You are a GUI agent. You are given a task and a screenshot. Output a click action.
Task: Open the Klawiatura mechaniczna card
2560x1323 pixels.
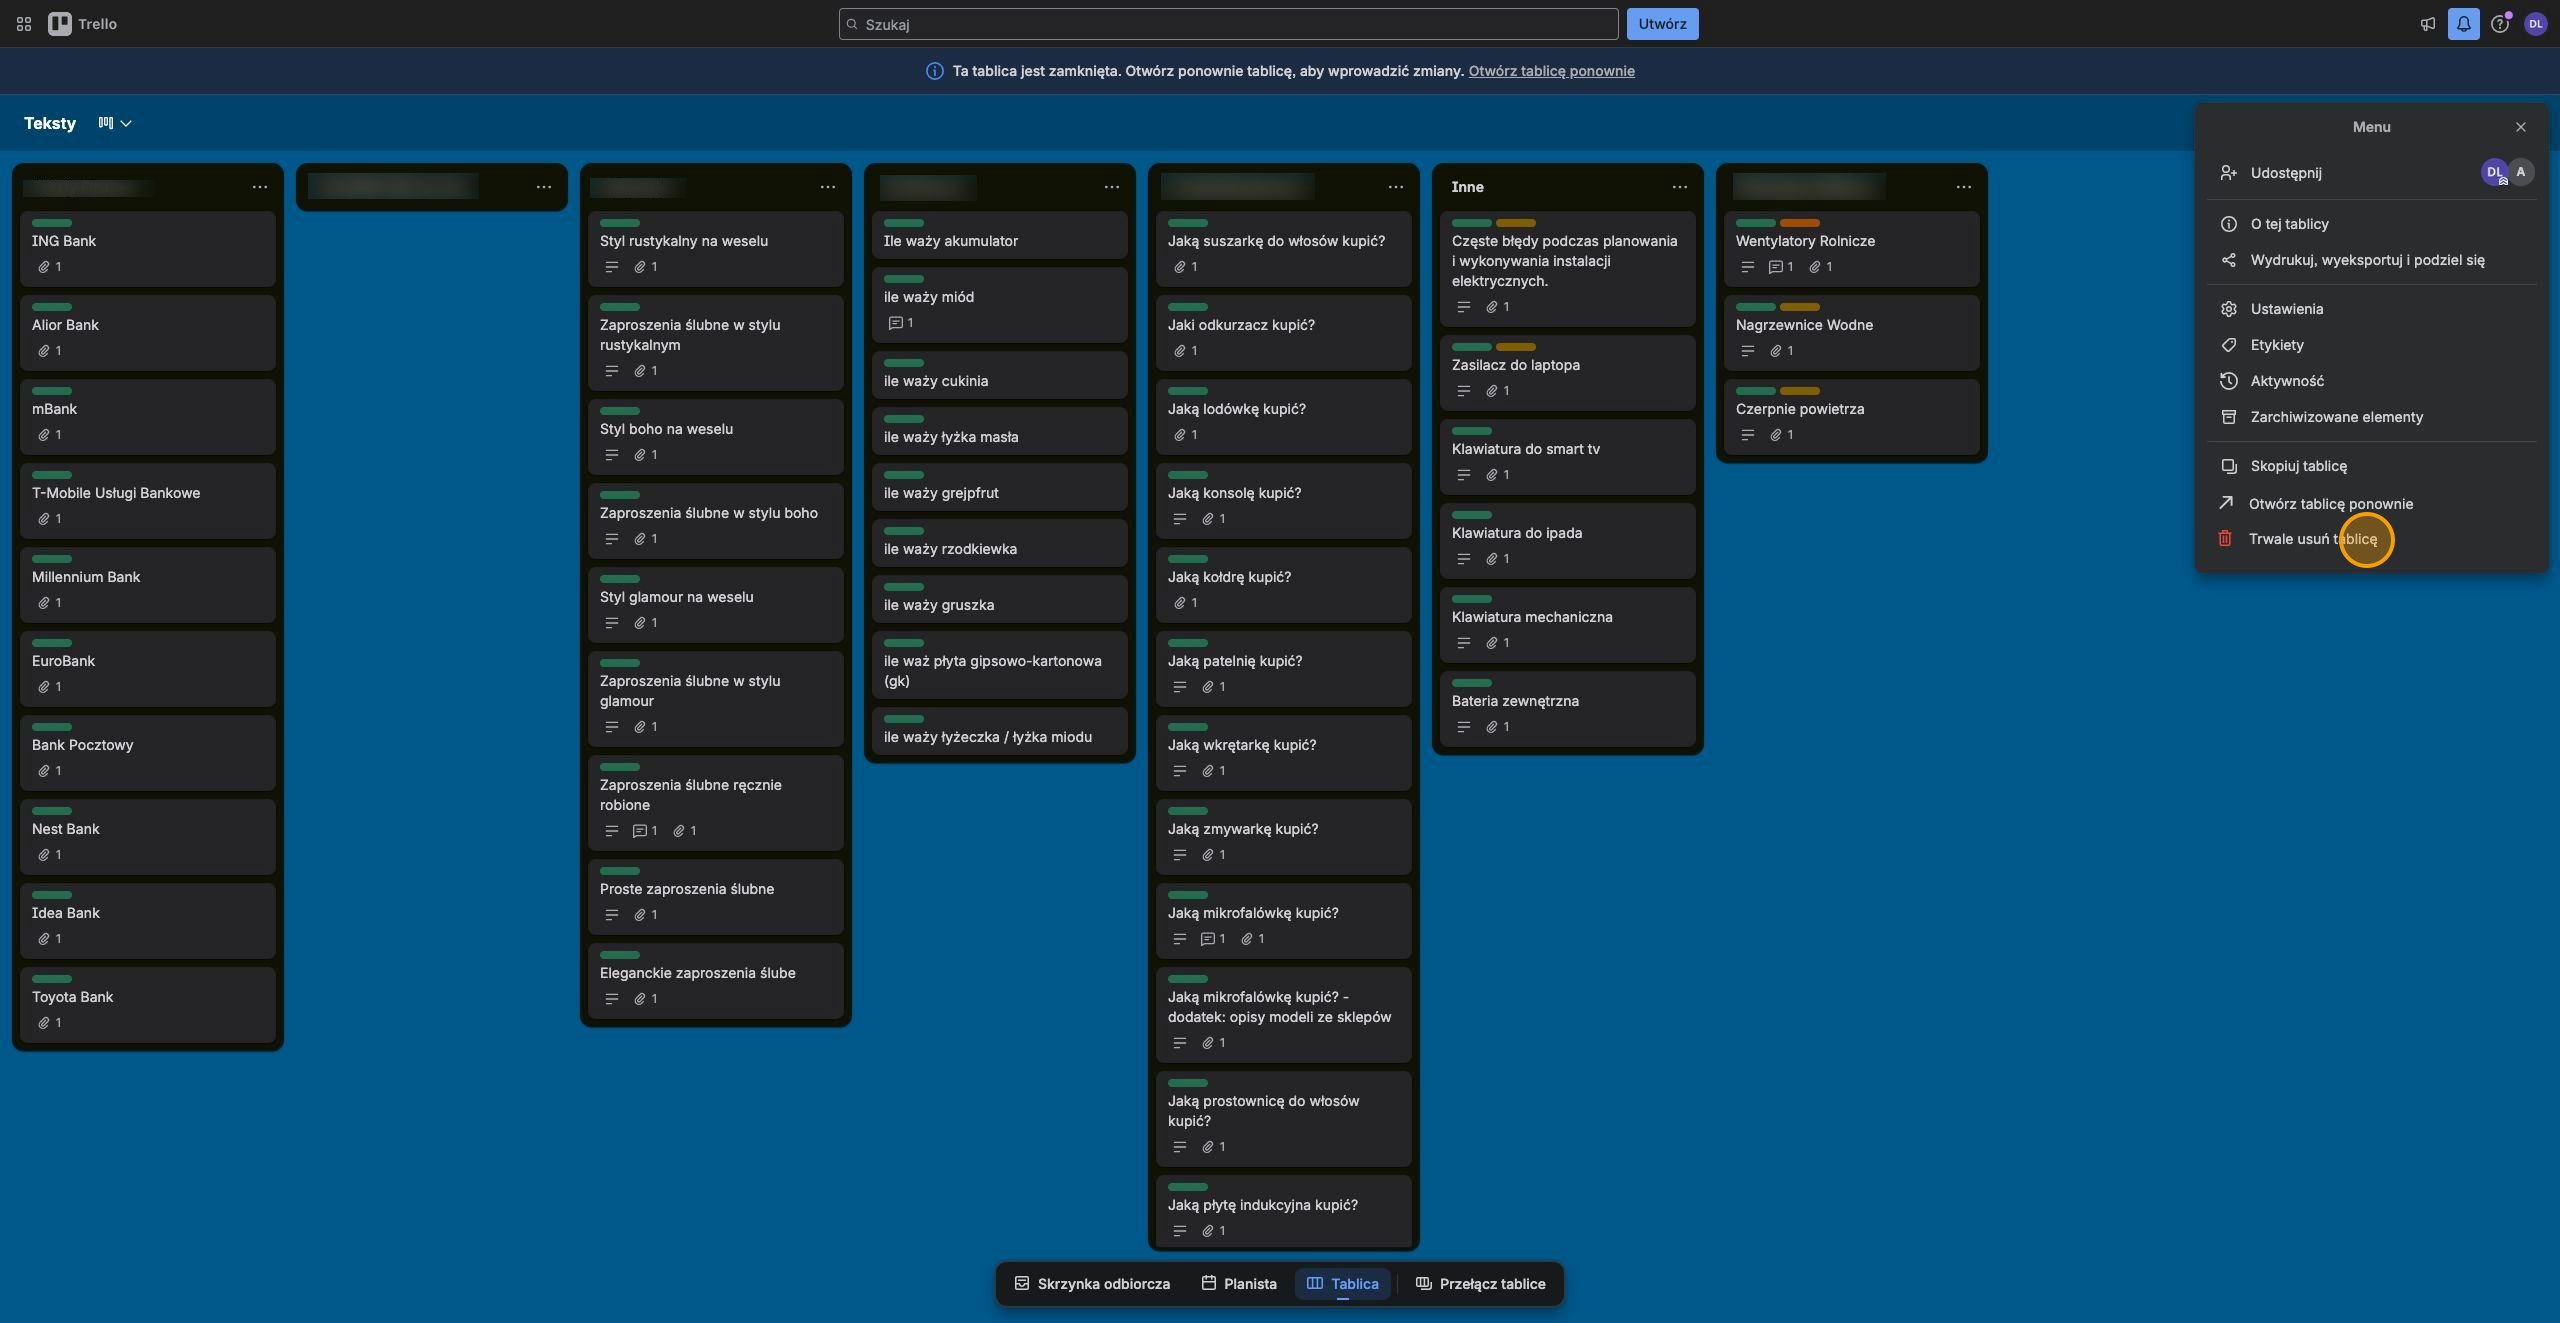[1567, 625]
